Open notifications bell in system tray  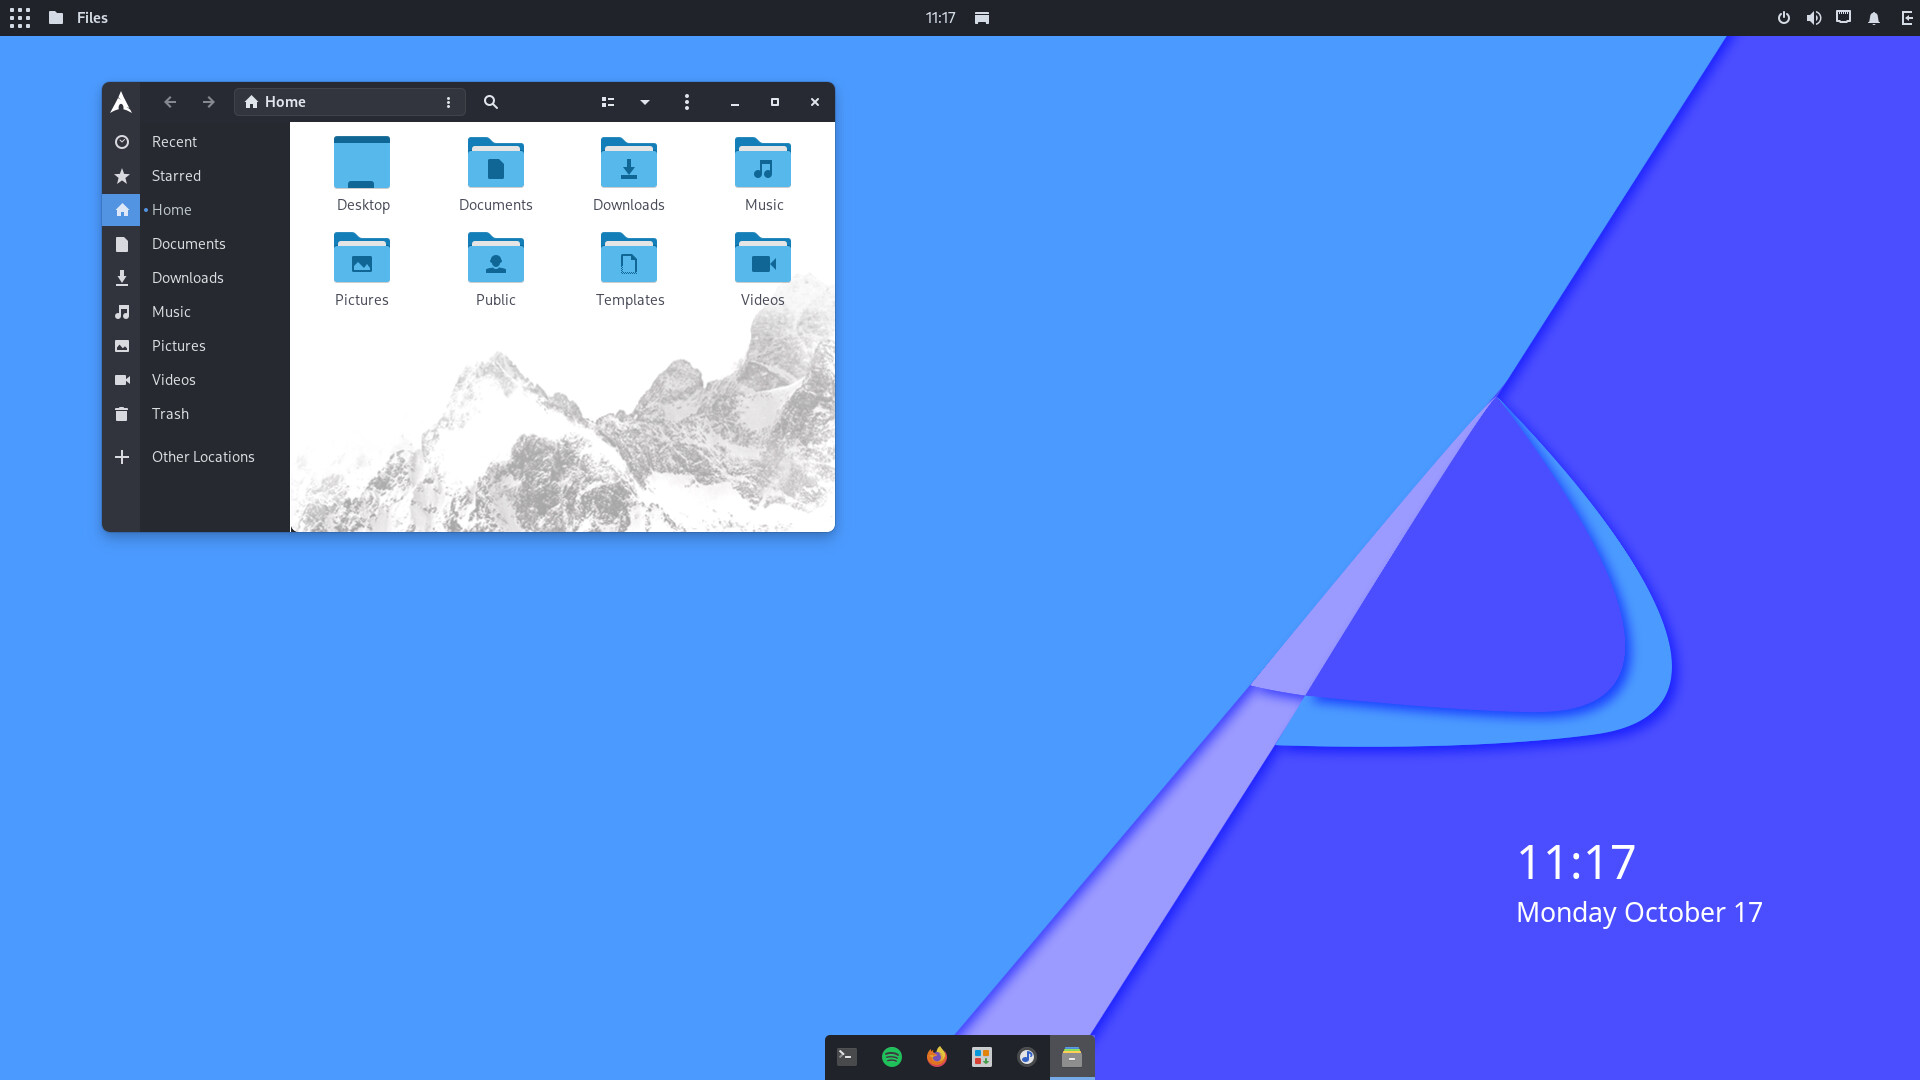point(1874,18)
